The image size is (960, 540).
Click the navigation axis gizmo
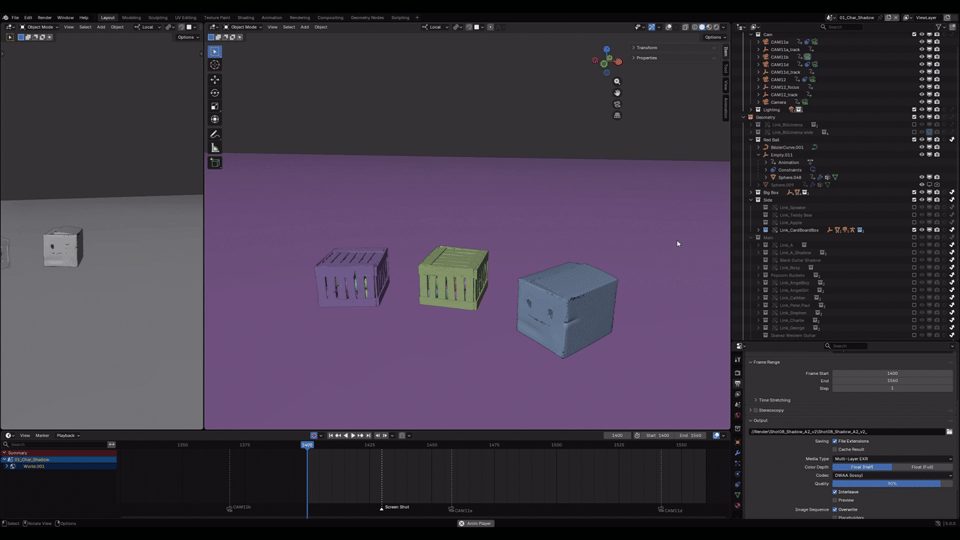point(607,61)
